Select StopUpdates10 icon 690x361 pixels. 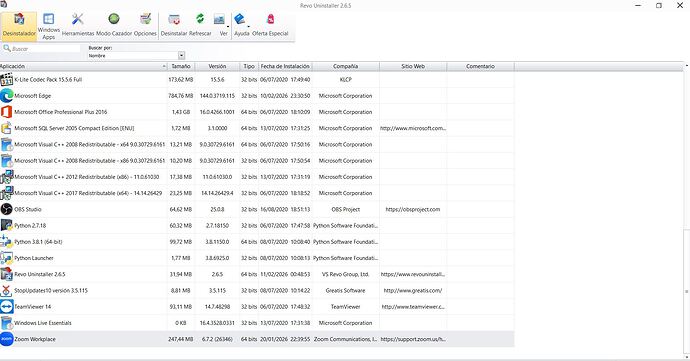pyautogui.click(x=7, y=291)
